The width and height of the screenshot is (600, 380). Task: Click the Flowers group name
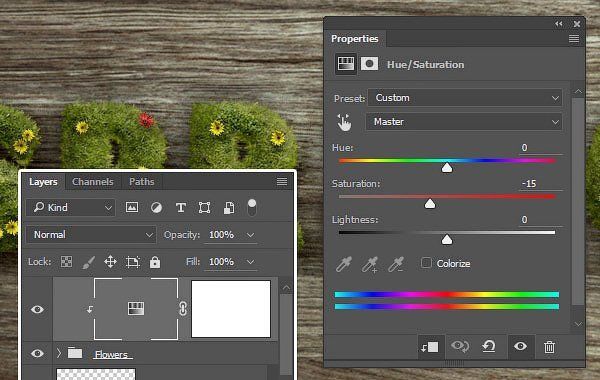click(111, 354)
